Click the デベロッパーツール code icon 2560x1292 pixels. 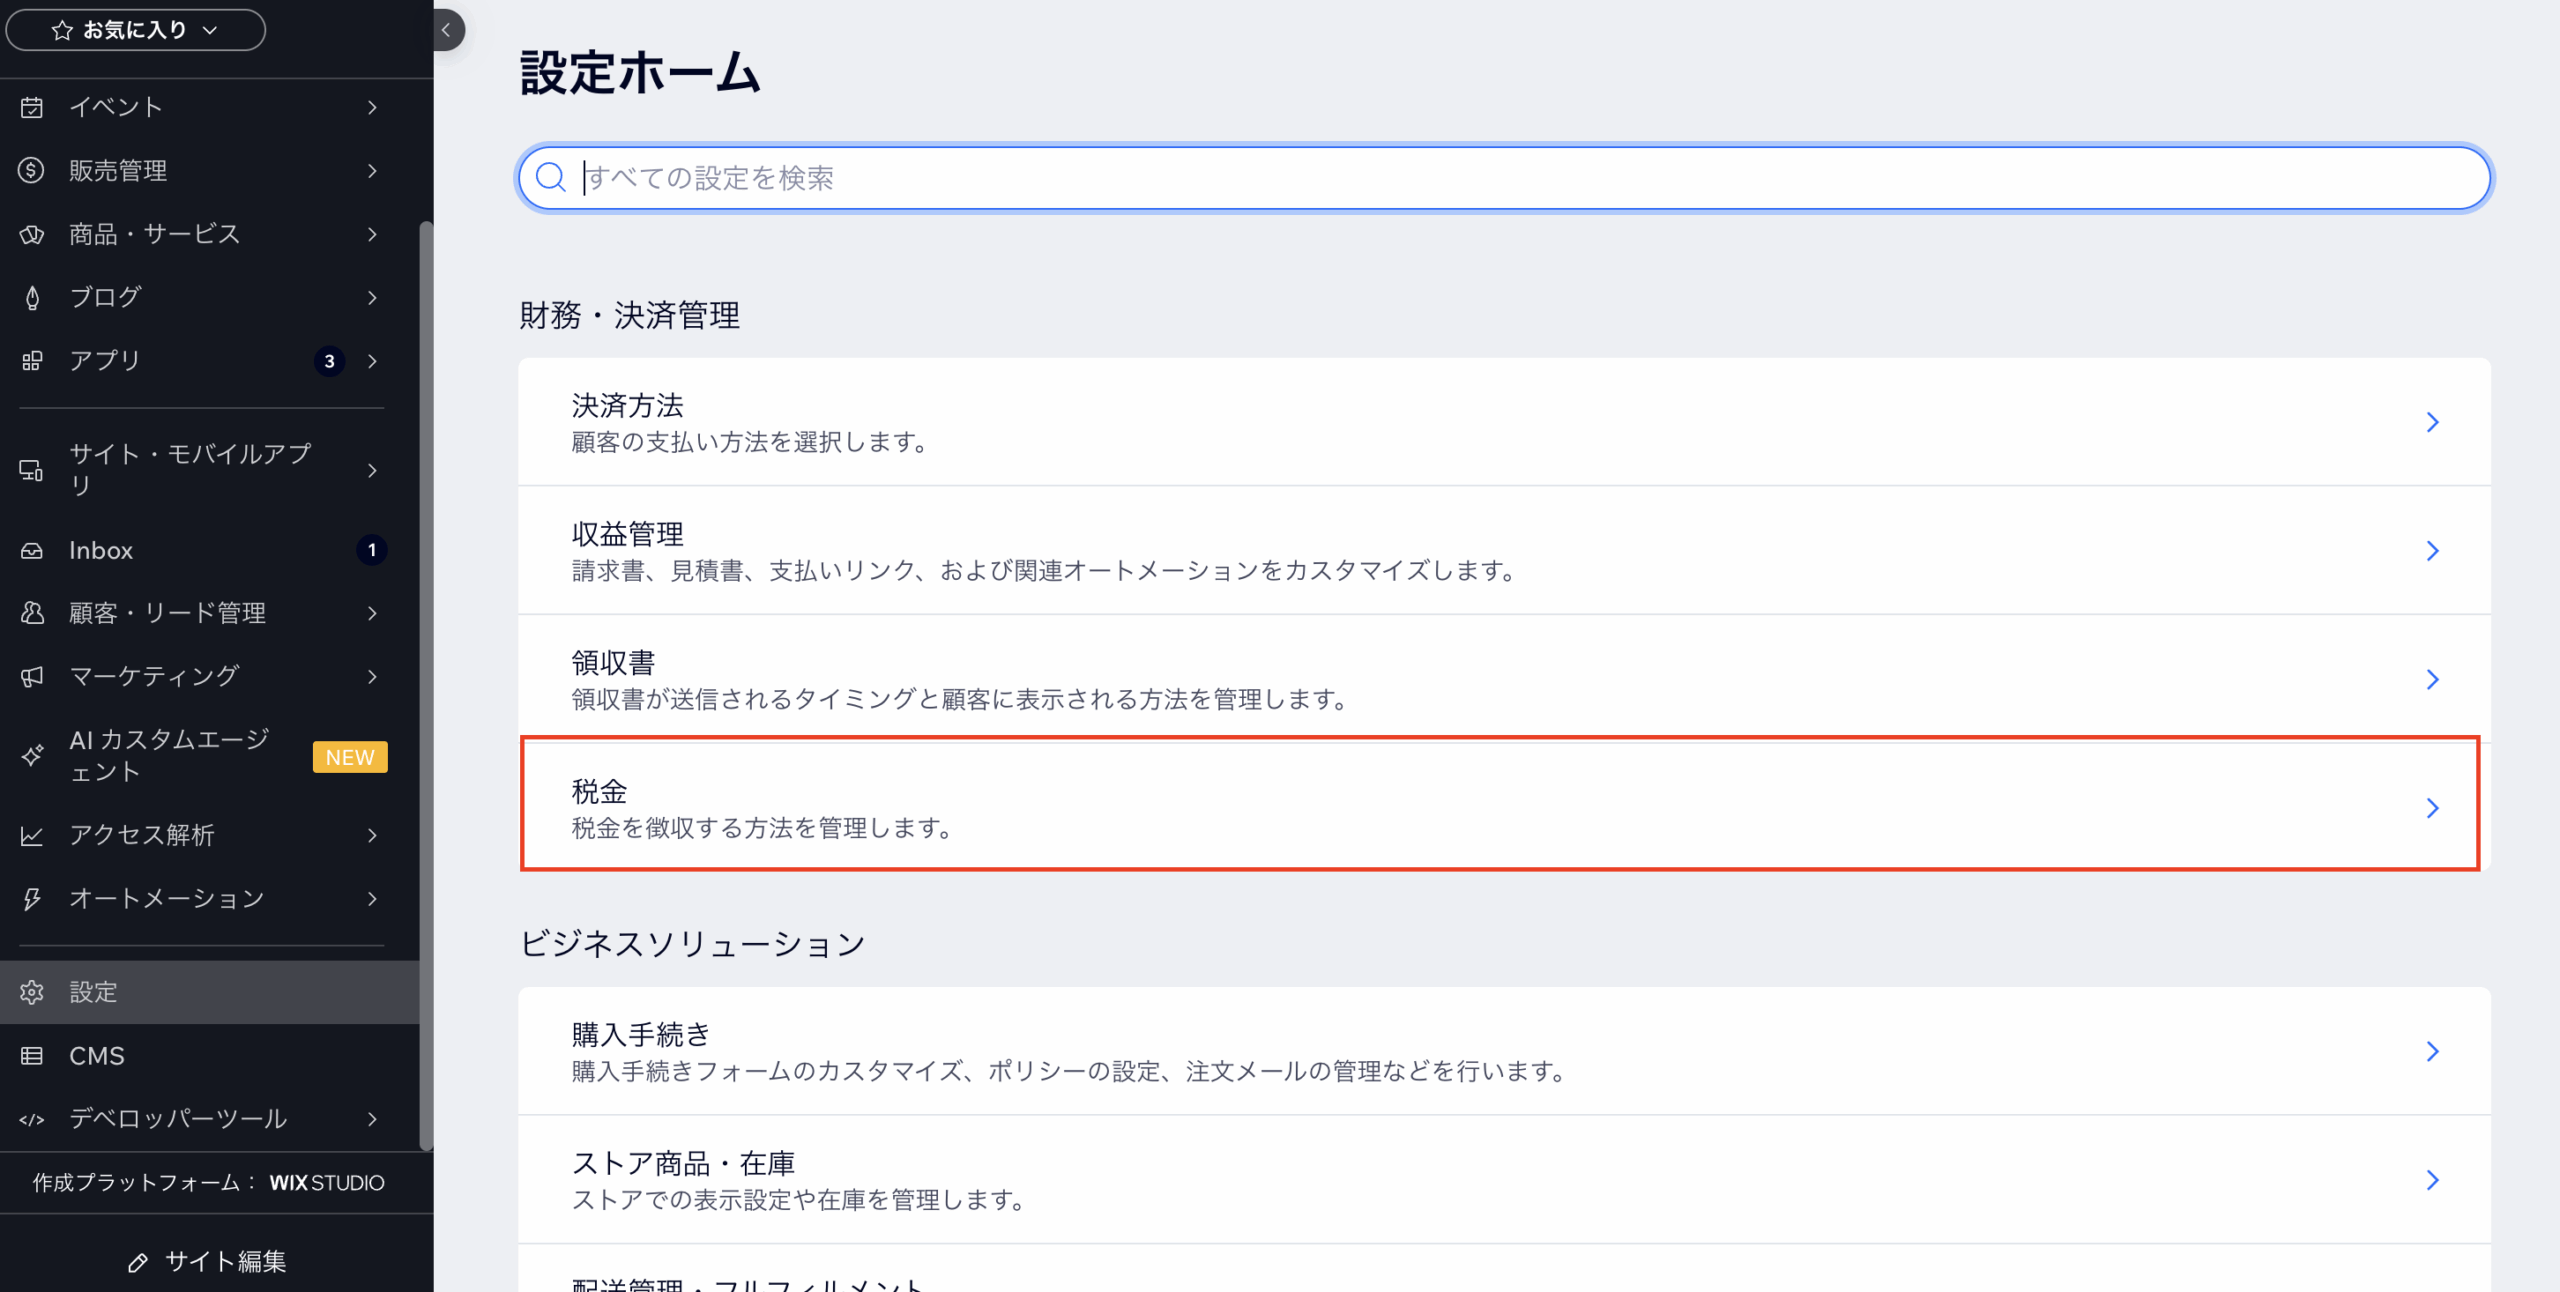click(x=31, y=1119)
